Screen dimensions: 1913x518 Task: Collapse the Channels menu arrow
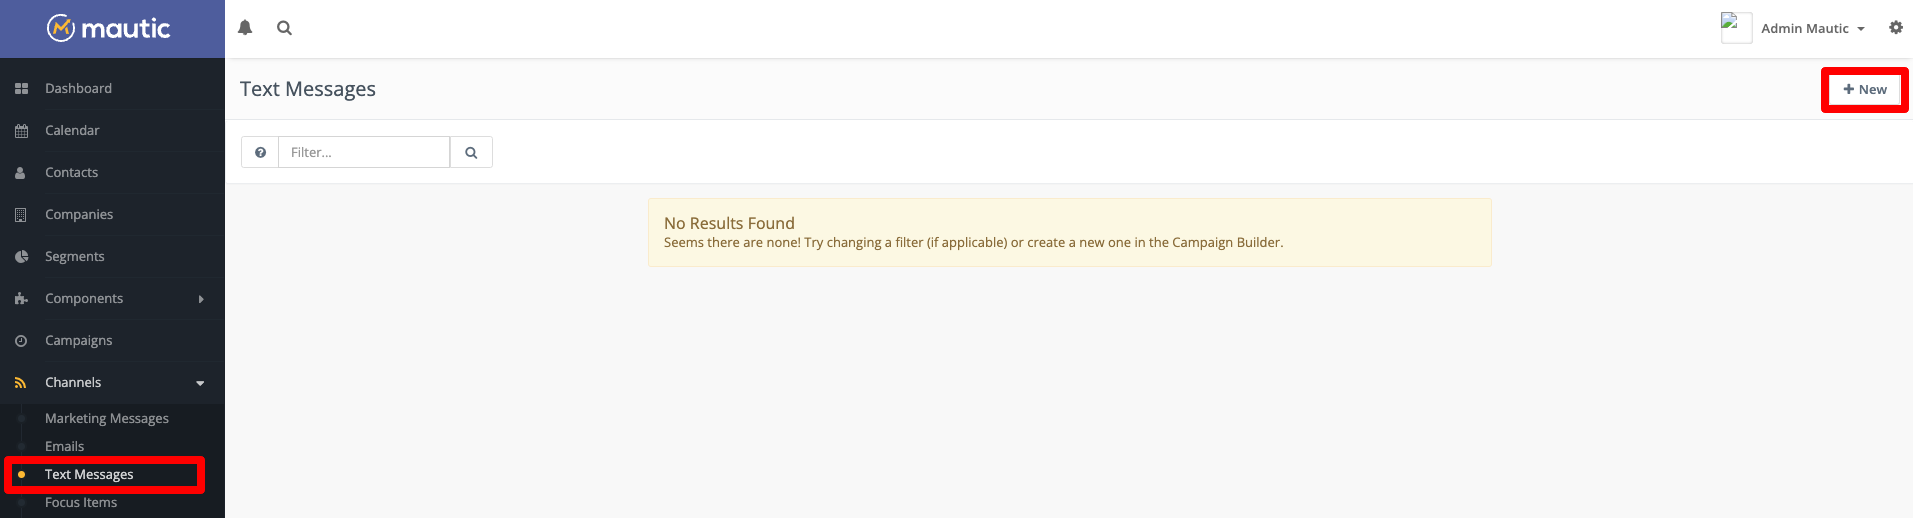coord(200,383)
